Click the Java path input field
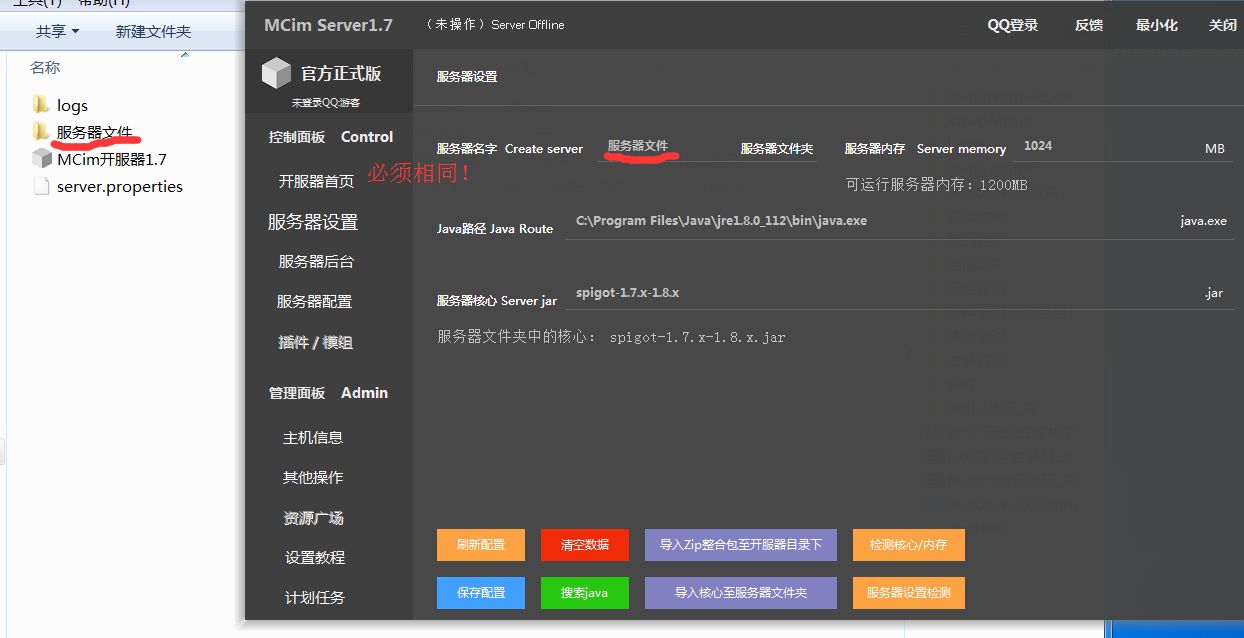The height and width of the screenshot is (638, 1244). click(x=868, y=221)
